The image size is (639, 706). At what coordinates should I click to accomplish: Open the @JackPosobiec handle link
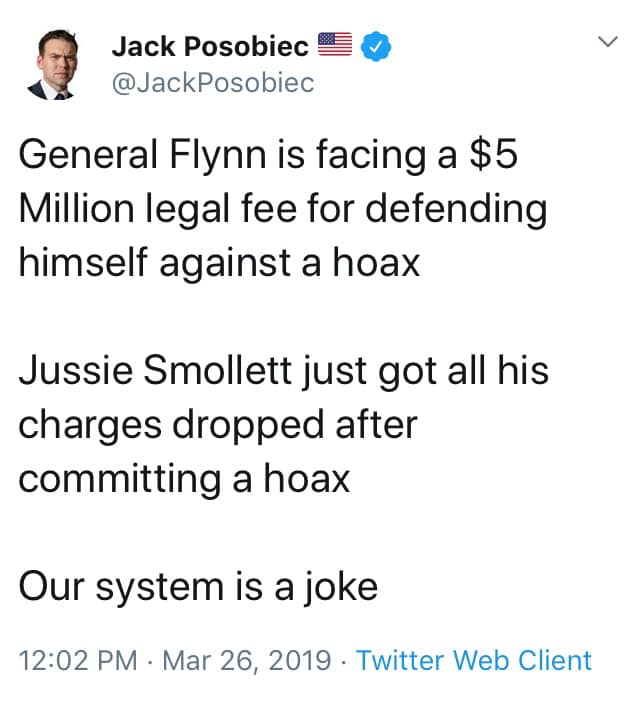click(213, 83)
